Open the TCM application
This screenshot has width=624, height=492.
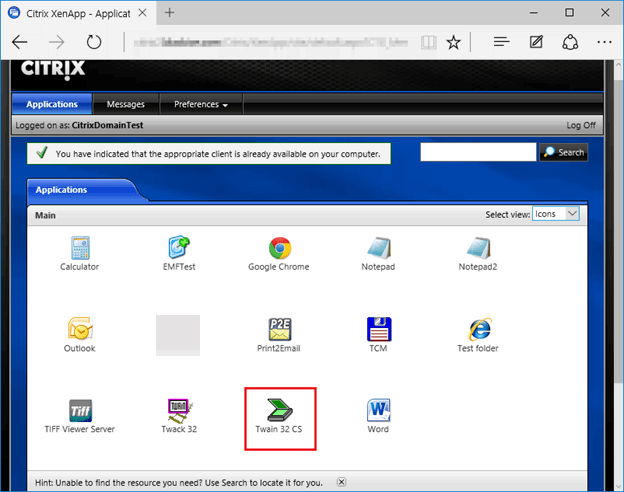378,335
